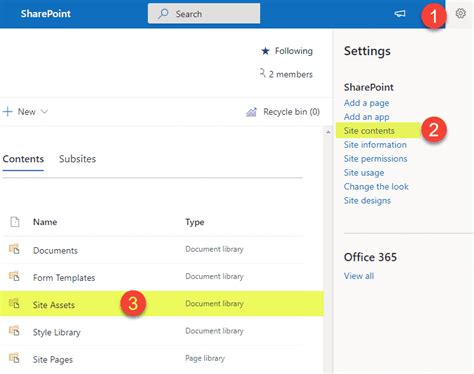Screen dimensions: 474x374
Task: Click the members person icon
Action: (x=263, y=73)
